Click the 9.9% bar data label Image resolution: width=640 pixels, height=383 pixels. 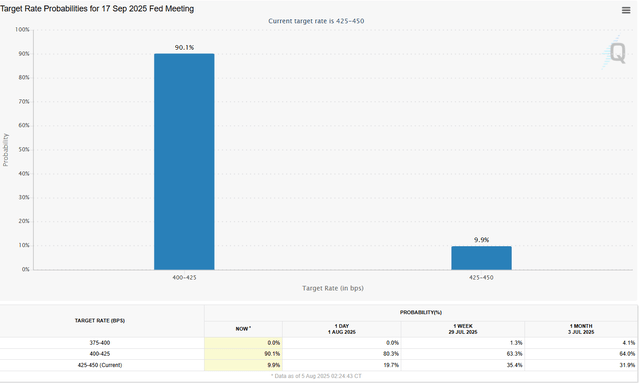(481, 240)
